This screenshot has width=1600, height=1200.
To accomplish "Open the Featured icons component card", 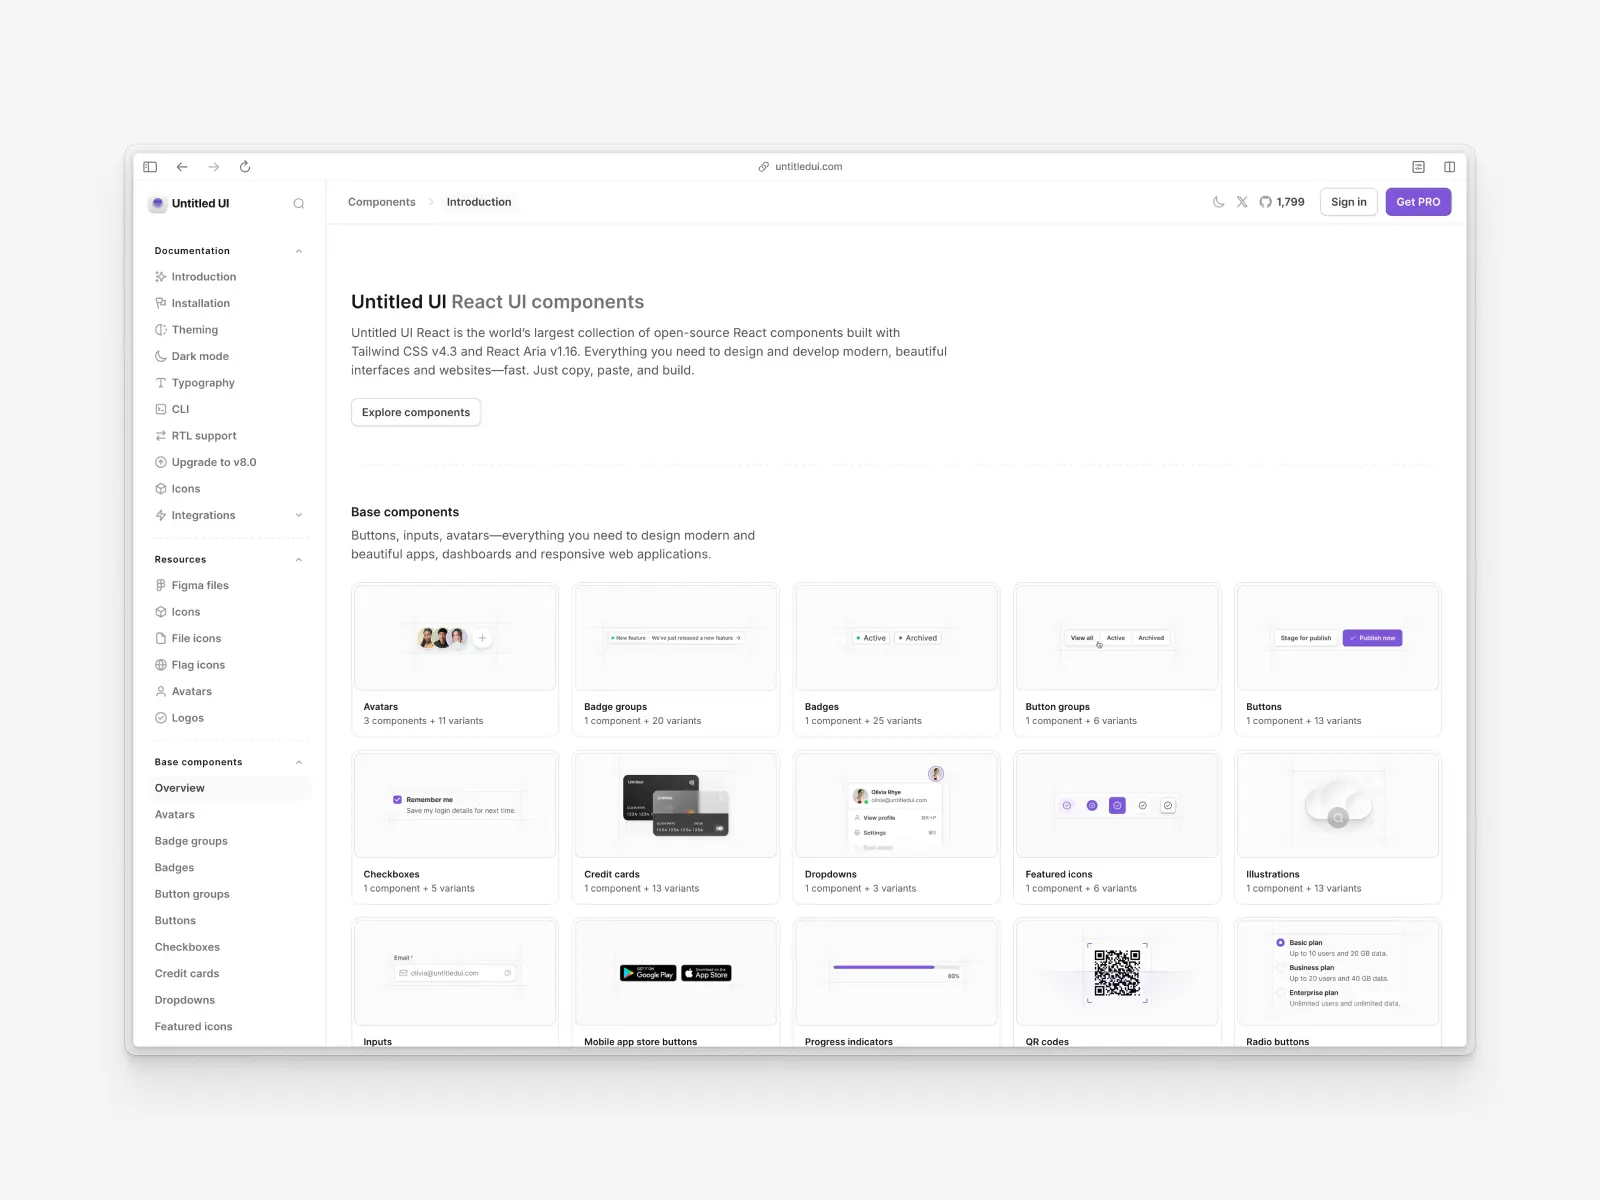I will (1117, 828).
